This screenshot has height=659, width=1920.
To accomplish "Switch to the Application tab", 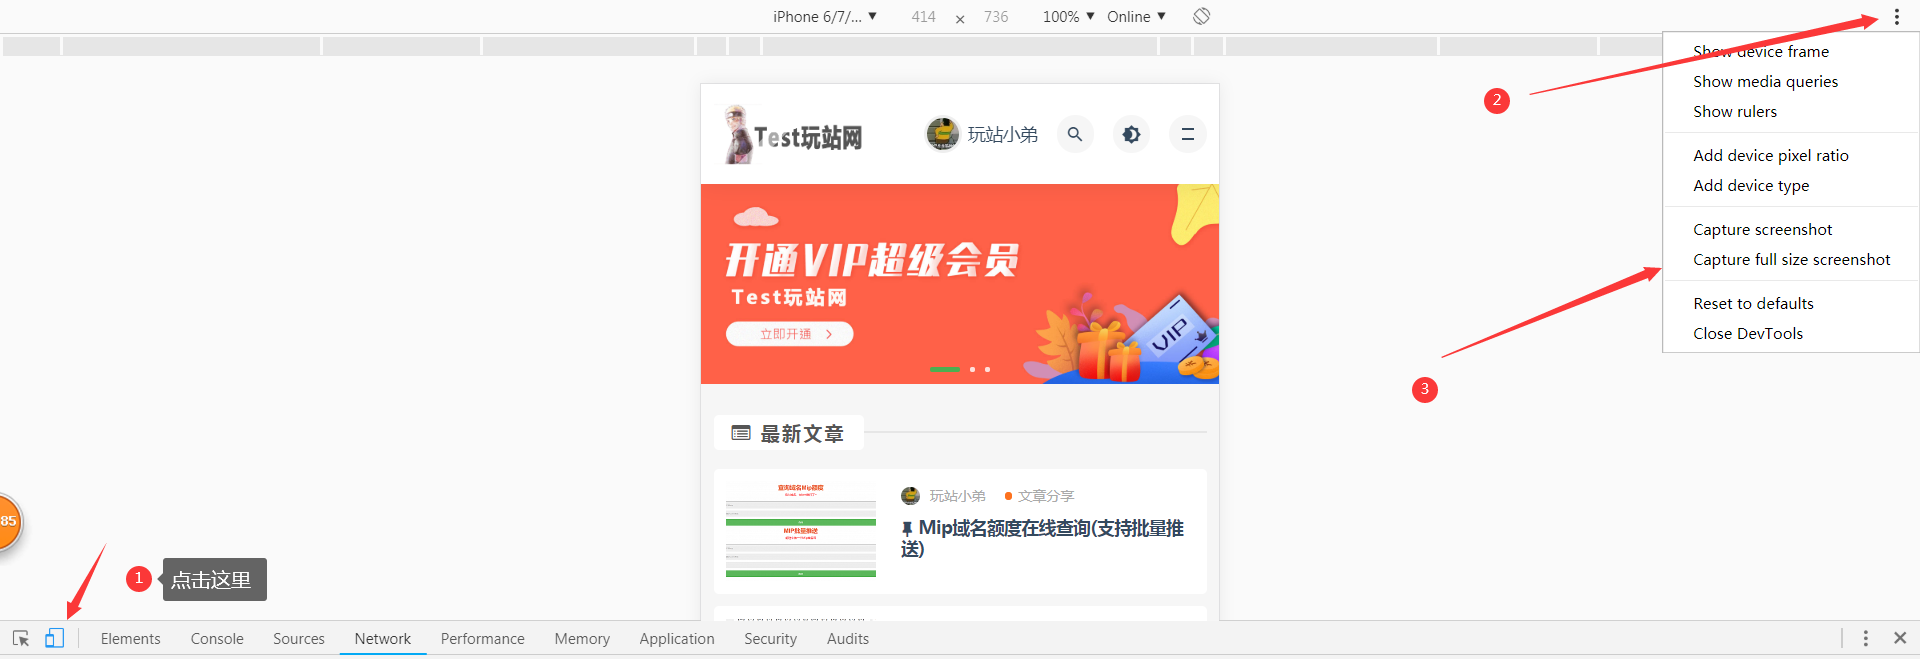I will click(677, 639).
